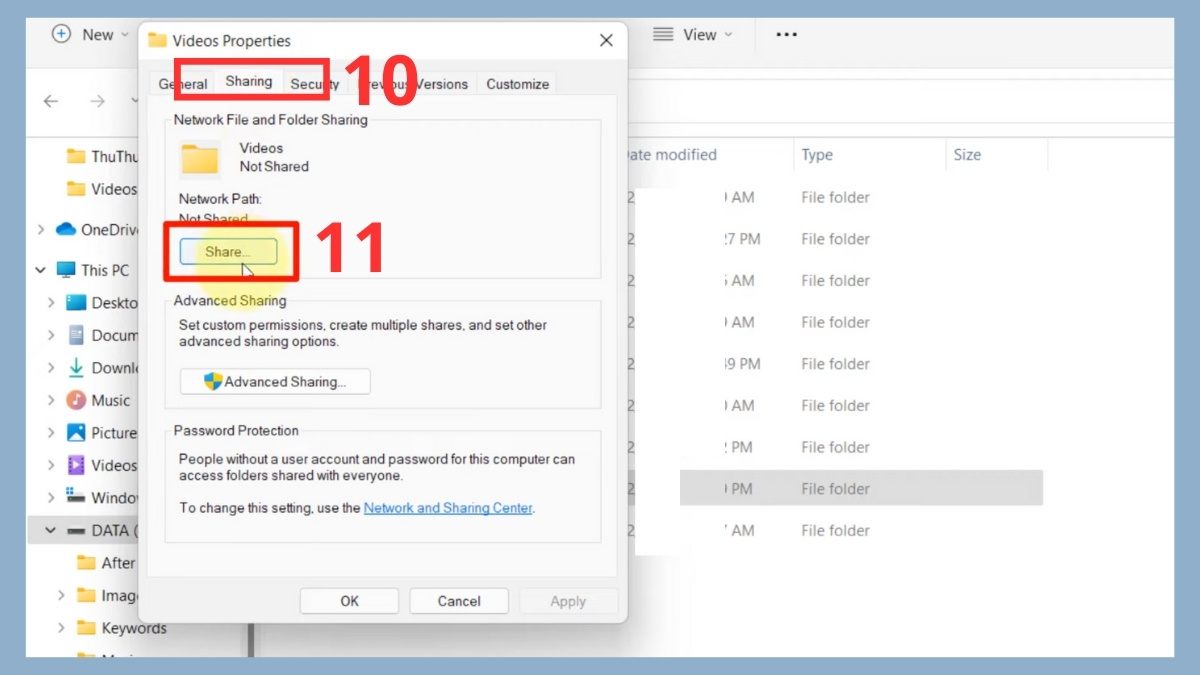Expand the OneDrive tree node

click(40, 230)
